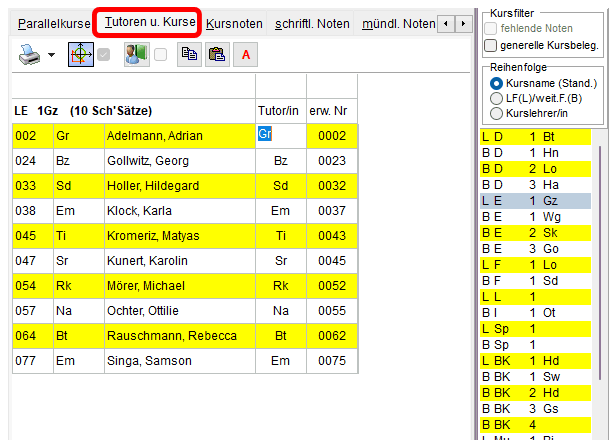Click the copy icon in toolbar
This screenshot has height=440, width=611.
point(188,55)
